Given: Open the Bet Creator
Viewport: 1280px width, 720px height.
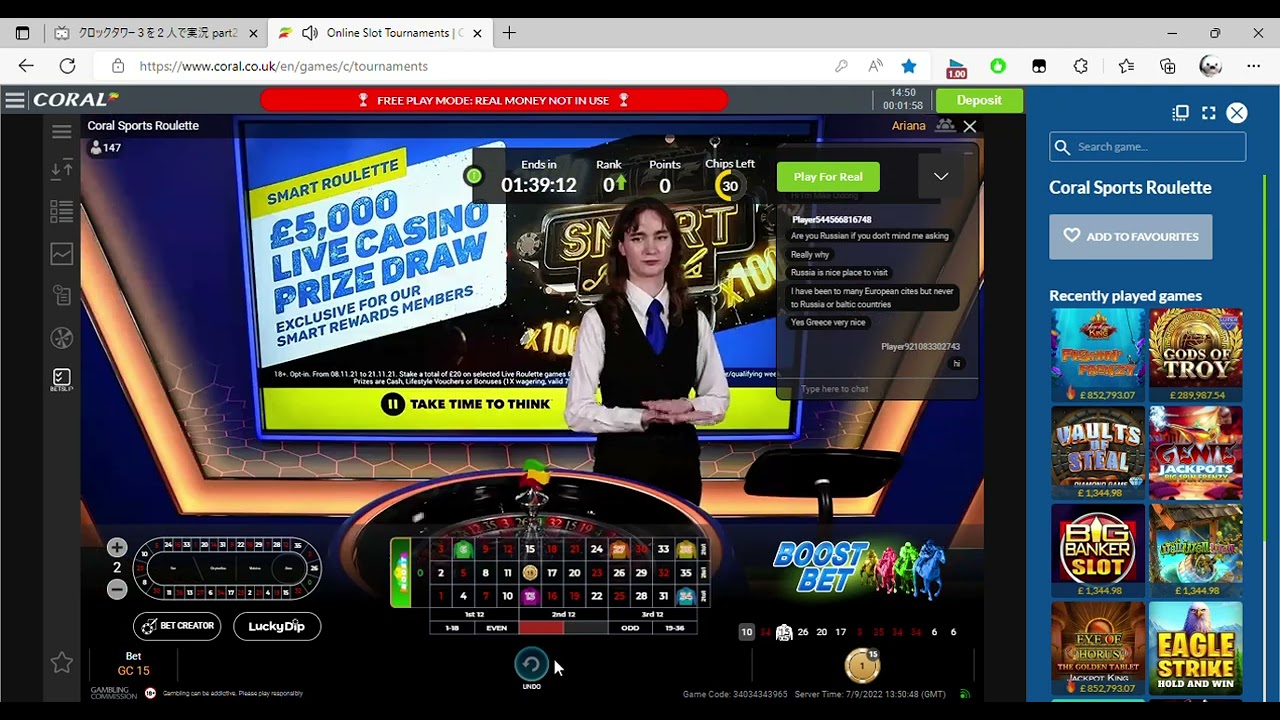Looking at the screenshot, I should click(177, 626).
